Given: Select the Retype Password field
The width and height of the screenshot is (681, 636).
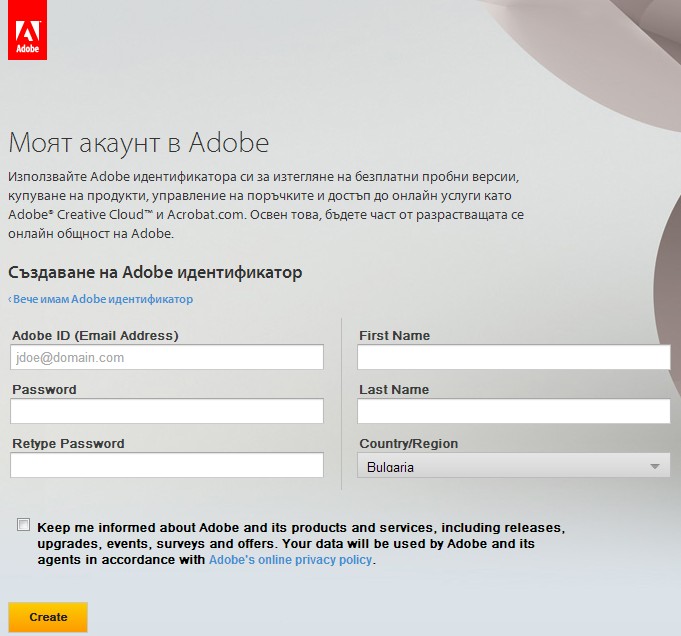Looking at the screenshot, I should point(167,465).
